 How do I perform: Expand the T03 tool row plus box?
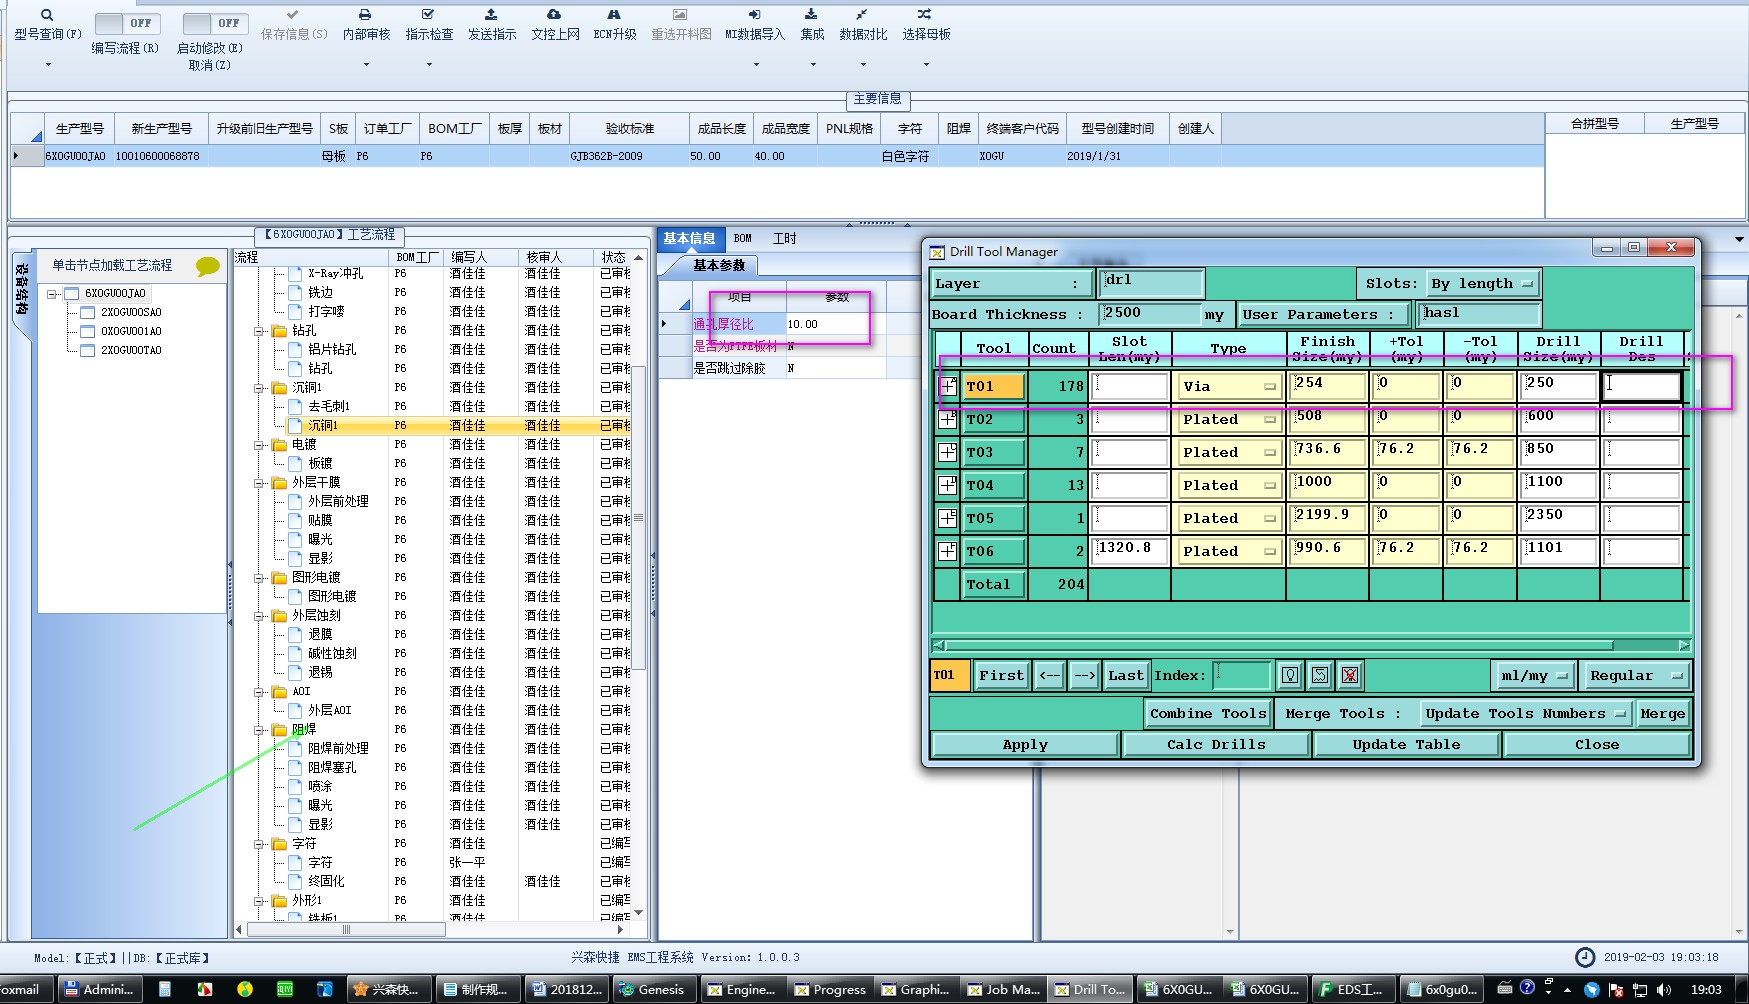coord(948,452)
